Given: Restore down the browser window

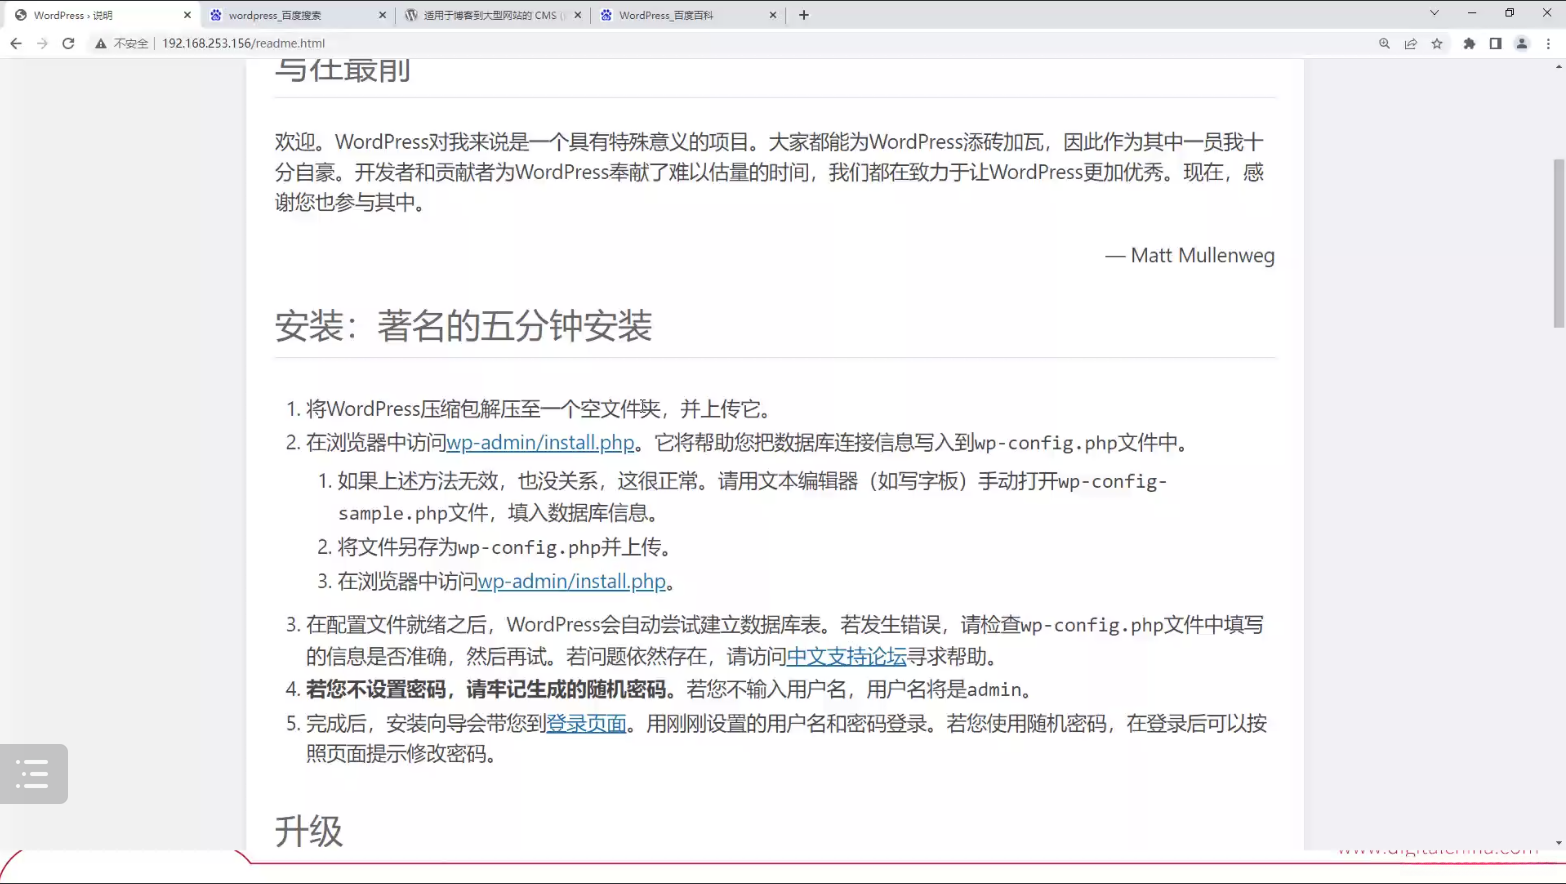Looking at the screenshot, I should click(1509, 13).
